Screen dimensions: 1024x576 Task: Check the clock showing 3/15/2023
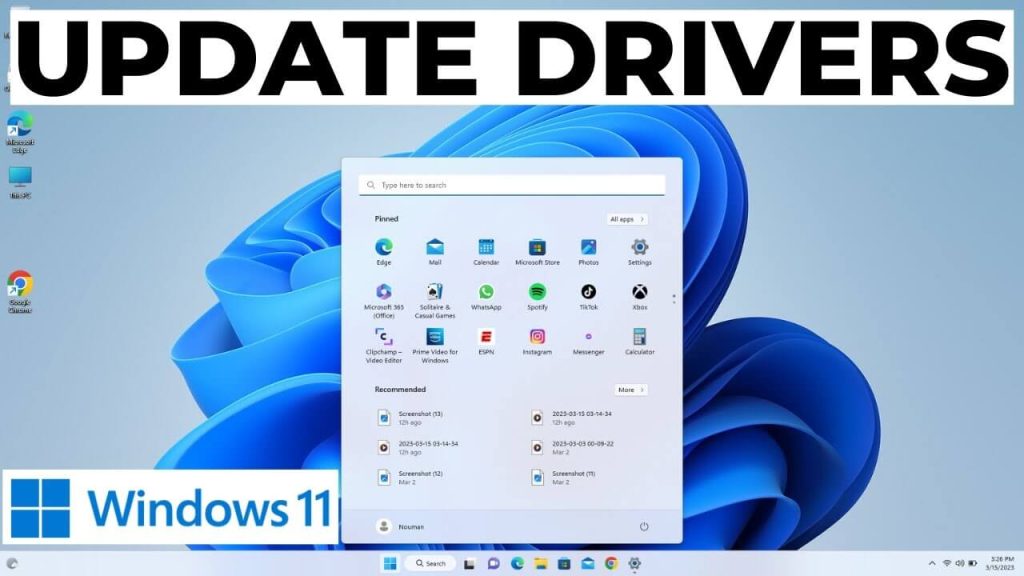[x=1000, y=564]
